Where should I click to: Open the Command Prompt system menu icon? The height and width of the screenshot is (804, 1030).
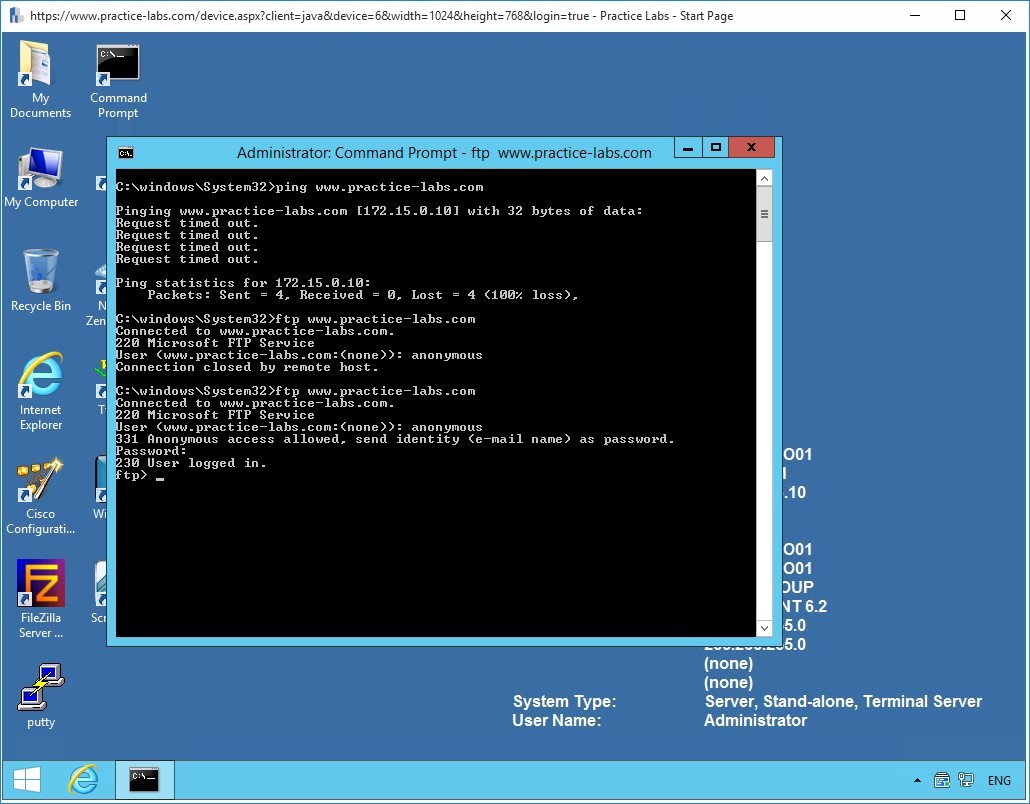pyautogui.click(x=124, y=152)
